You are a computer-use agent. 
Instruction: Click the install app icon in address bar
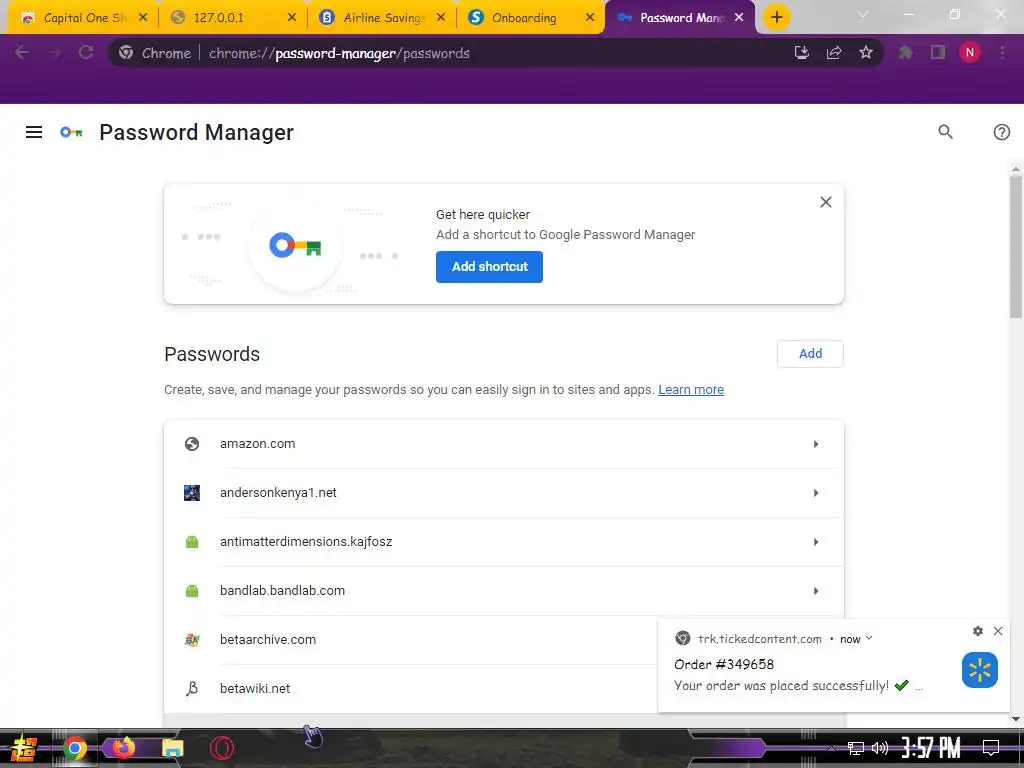[801, 53]
